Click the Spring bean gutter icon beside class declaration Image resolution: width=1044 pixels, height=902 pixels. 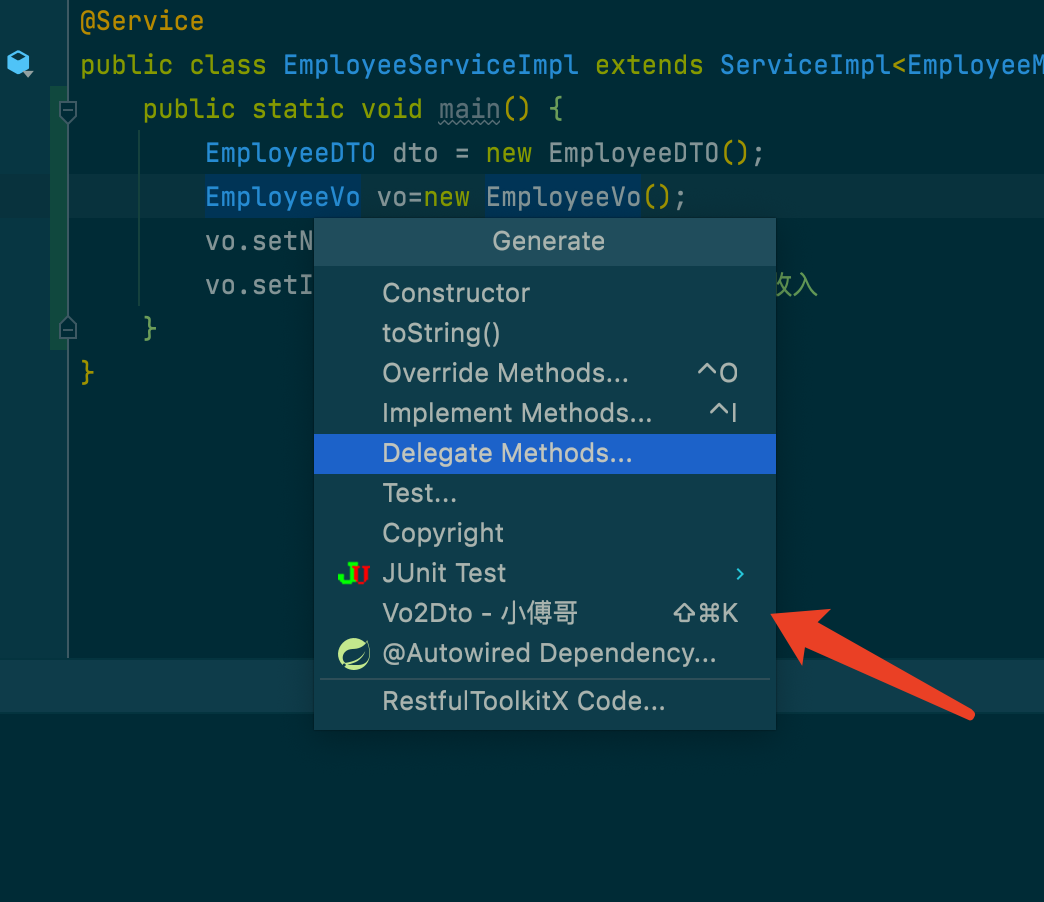(19, 65)
